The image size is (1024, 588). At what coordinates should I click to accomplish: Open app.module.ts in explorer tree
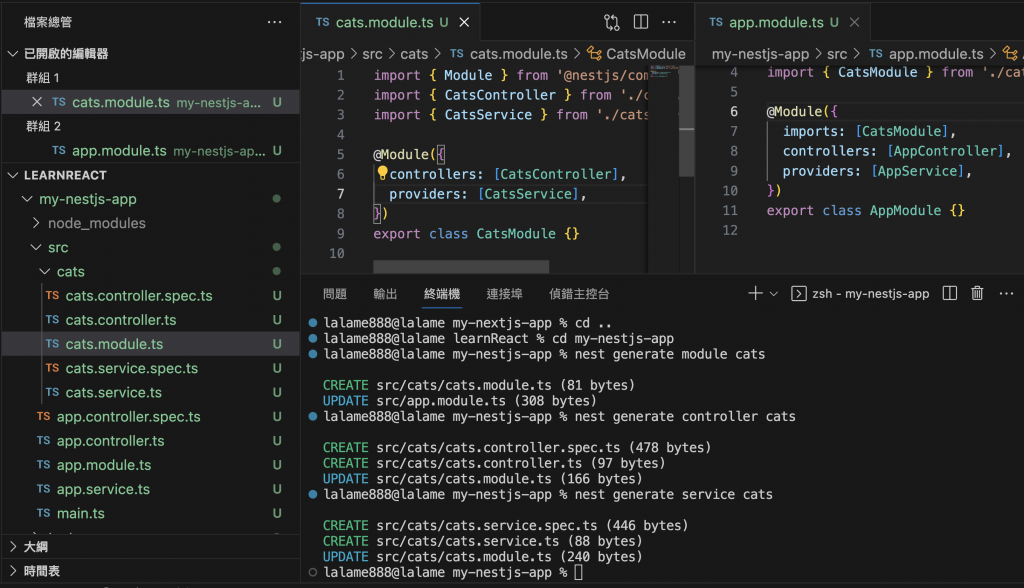(x=151, y=465)
